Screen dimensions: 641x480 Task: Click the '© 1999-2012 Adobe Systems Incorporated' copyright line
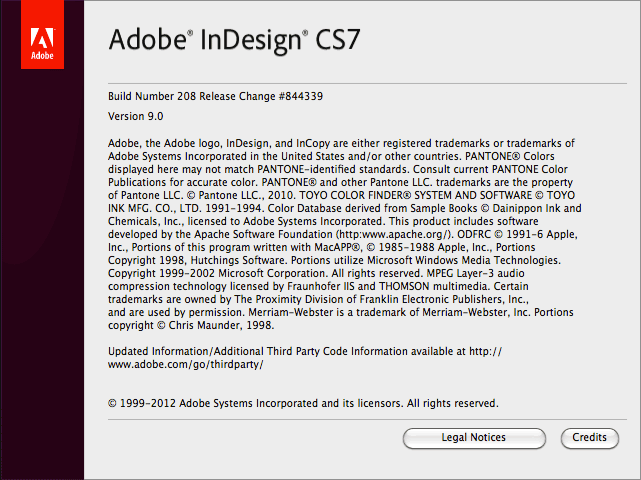click(x=303, y=404)
